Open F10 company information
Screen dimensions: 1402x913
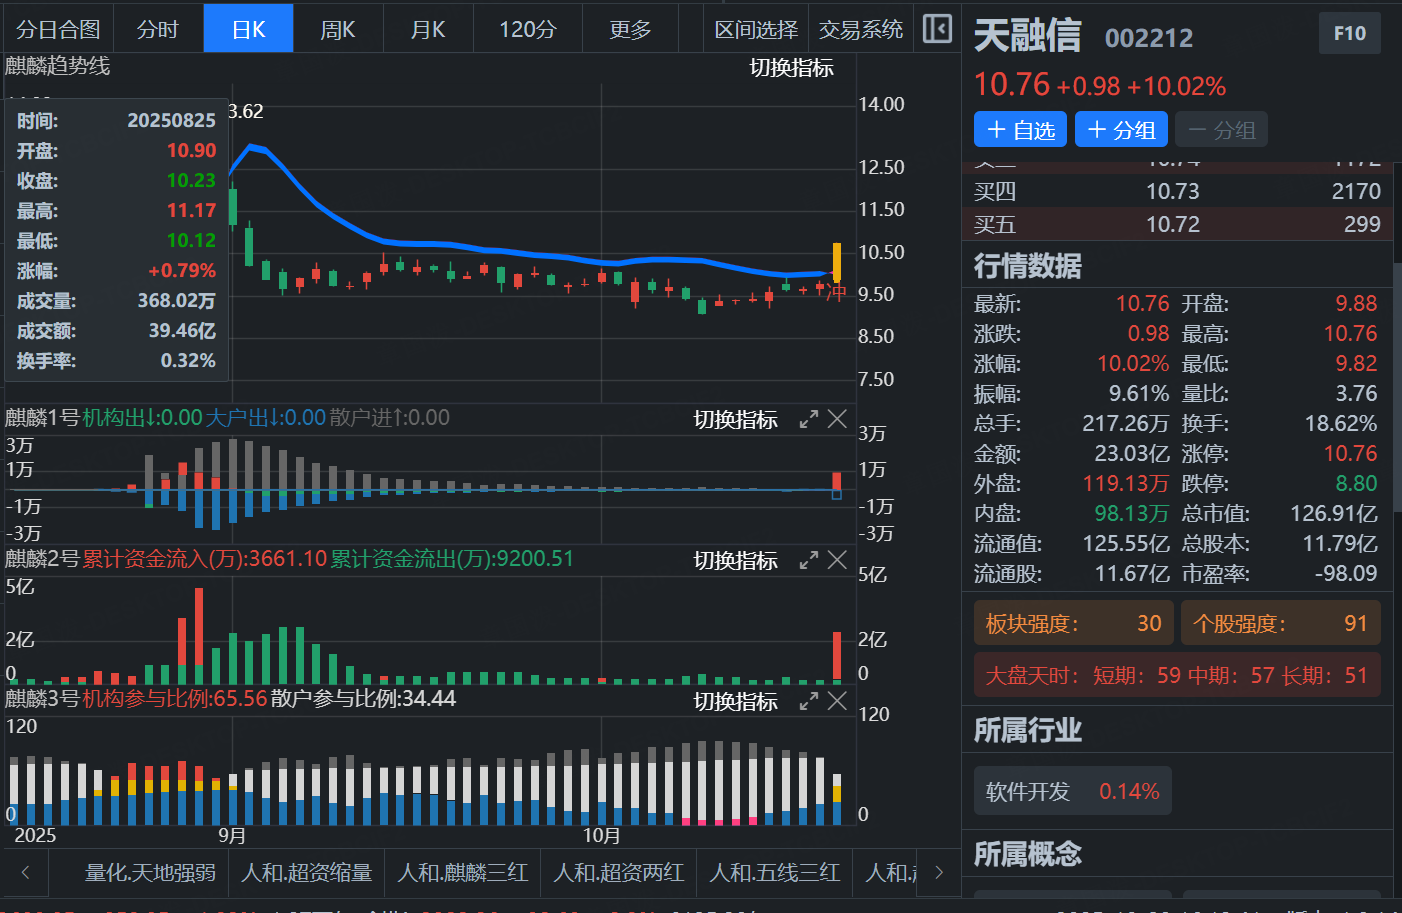pos(1349,34)
